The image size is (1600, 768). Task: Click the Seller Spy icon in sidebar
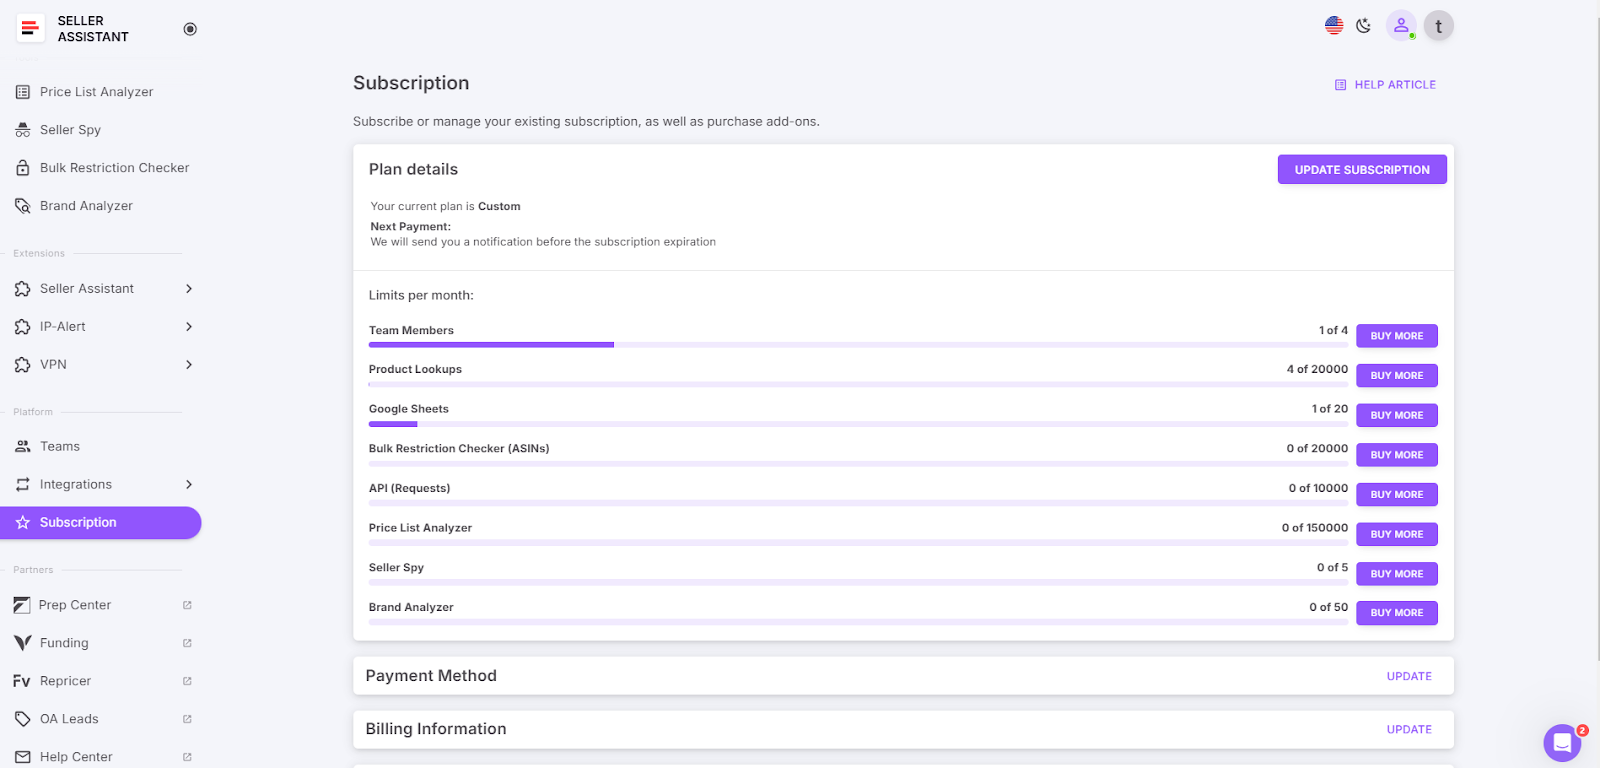pos(23,130)
